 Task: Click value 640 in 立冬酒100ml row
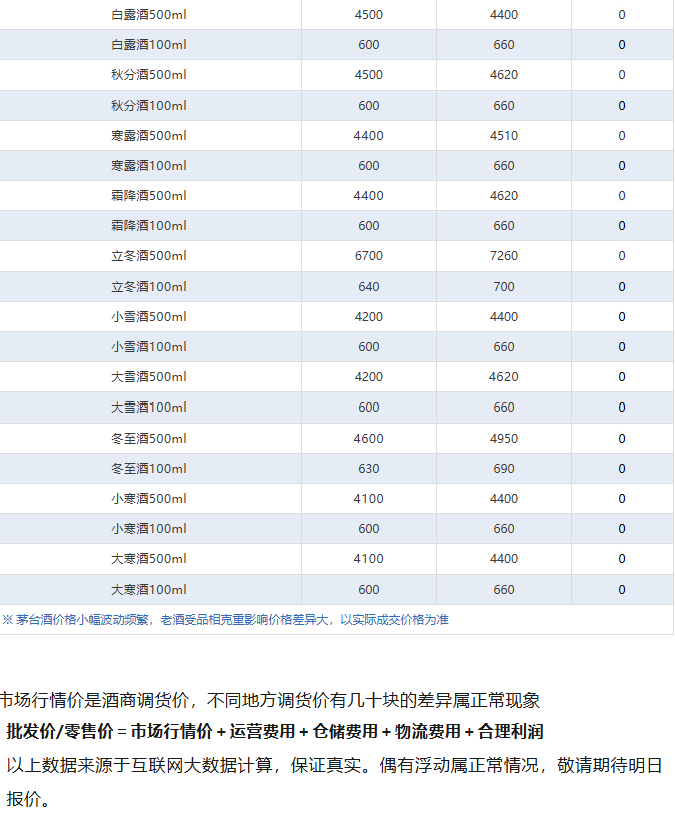pos(369,287)
